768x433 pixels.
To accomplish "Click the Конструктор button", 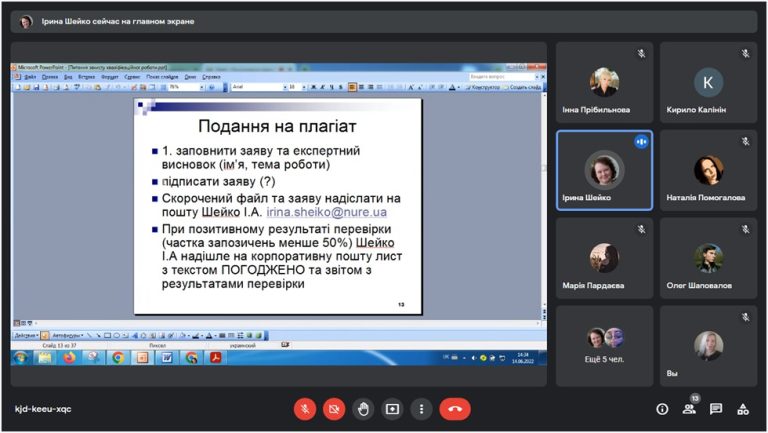I will point(482,87).
